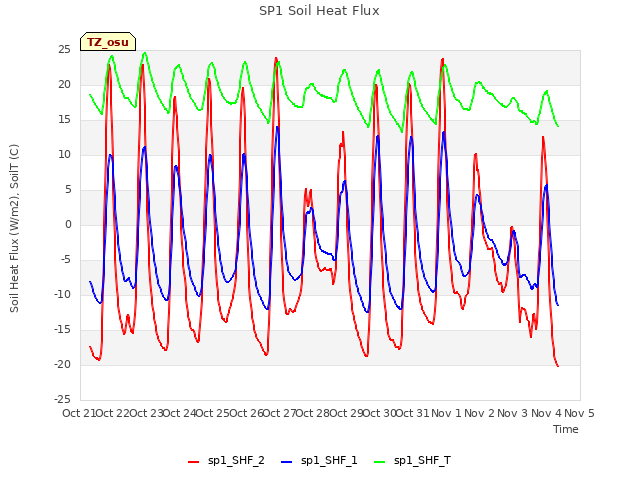
Task: Click the -5 y-axis tick label
Action: [65, 260]
